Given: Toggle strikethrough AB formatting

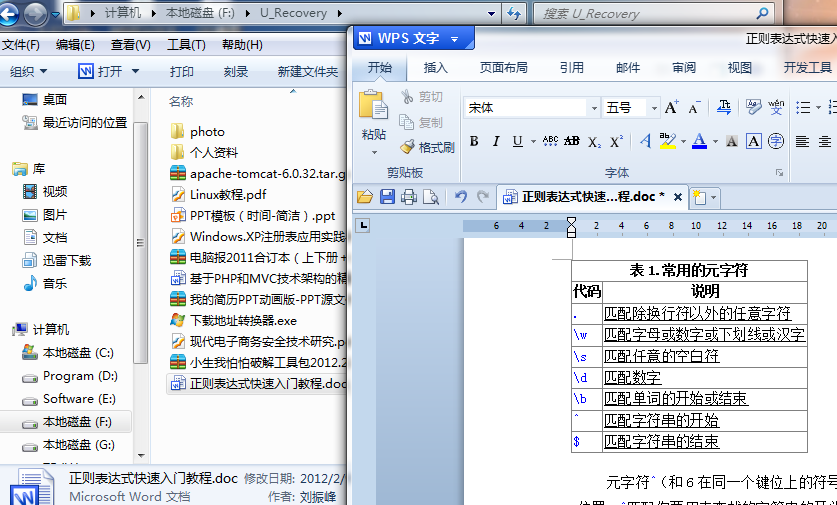Looking at the screenshot, I should click(x=572, y=141).
